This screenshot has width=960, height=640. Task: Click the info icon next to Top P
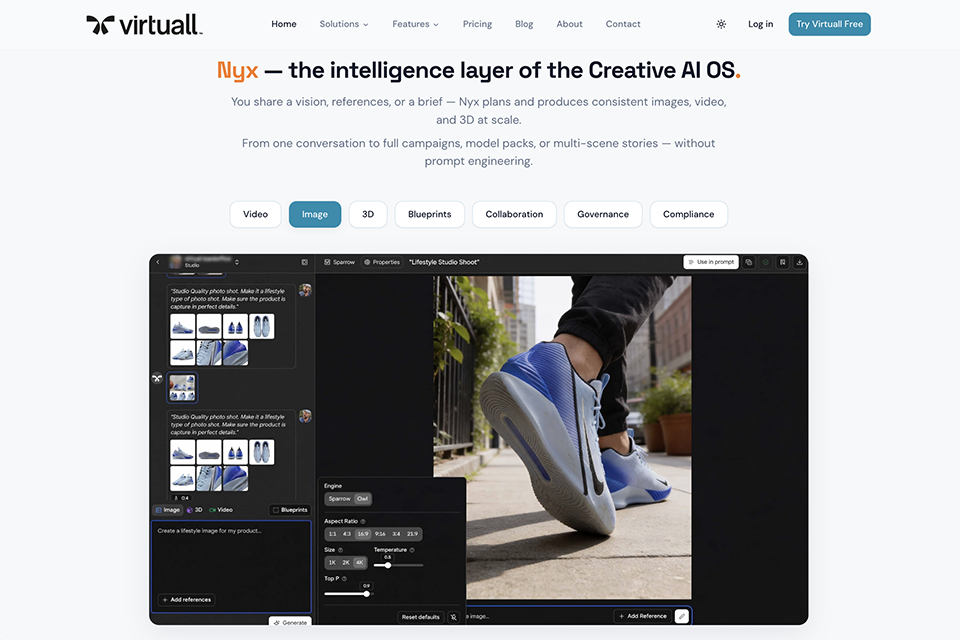pyautogui.click(x=344, y=579)
